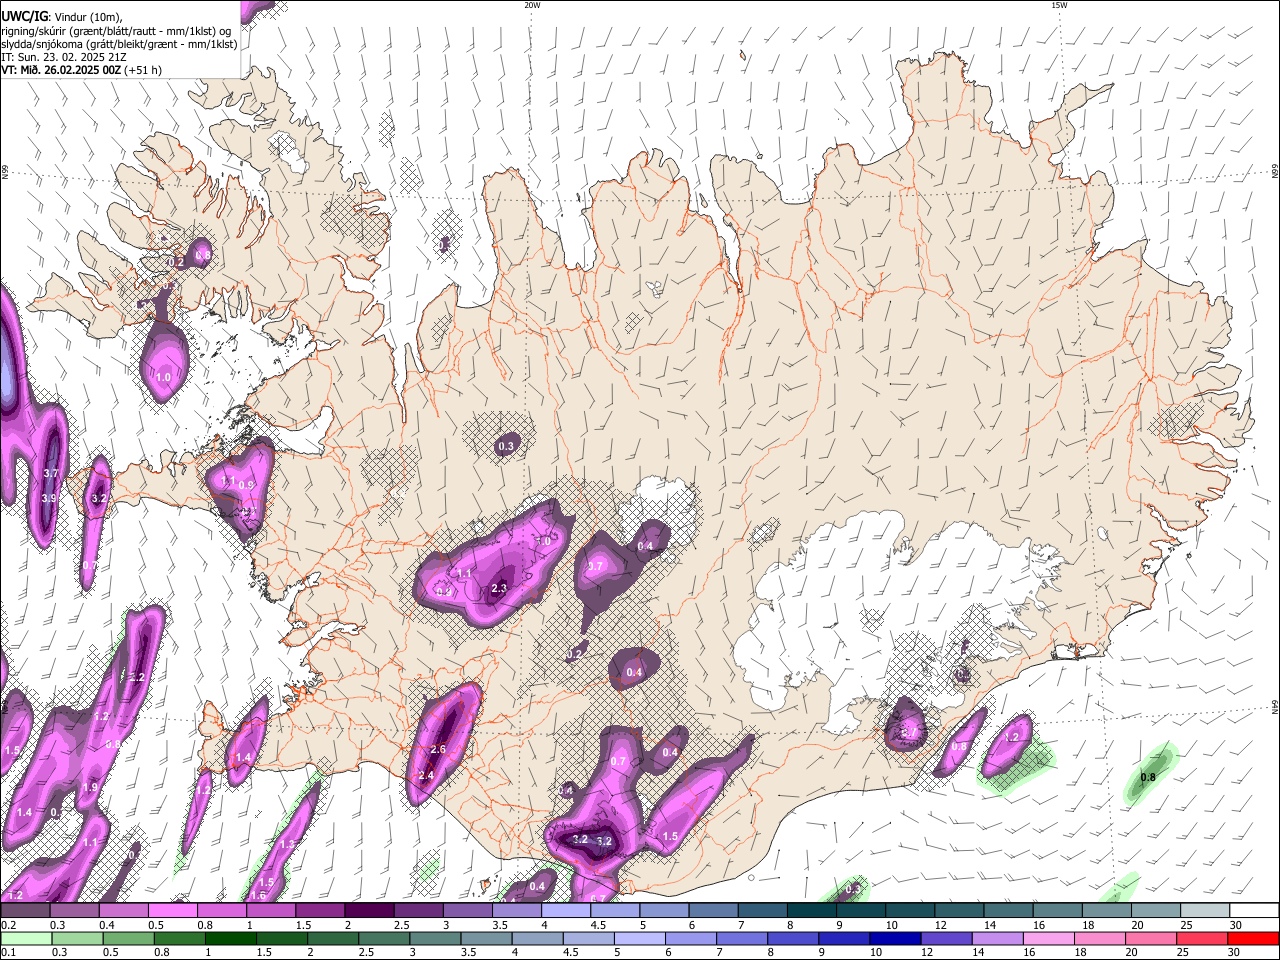
Task: Select lower legend swatch between 14 and 16
Action: coord(997,938)
